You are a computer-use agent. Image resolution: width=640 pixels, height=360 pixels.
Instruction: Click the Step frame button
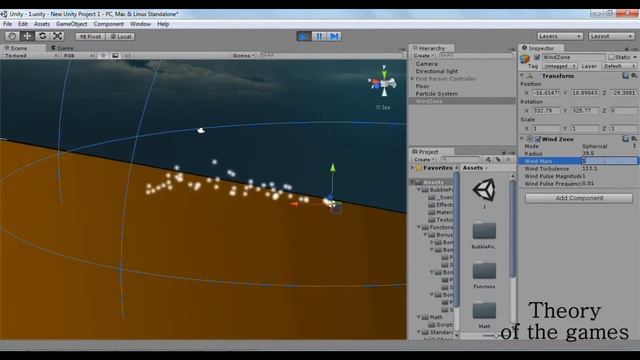(x=334, y=36)
